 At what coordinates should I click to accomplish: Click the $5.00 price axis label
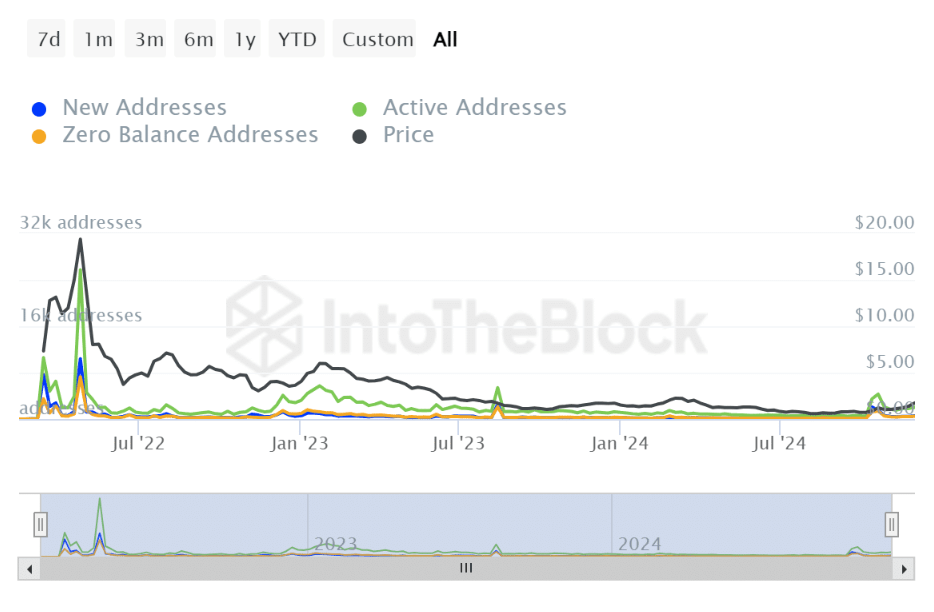890,361
